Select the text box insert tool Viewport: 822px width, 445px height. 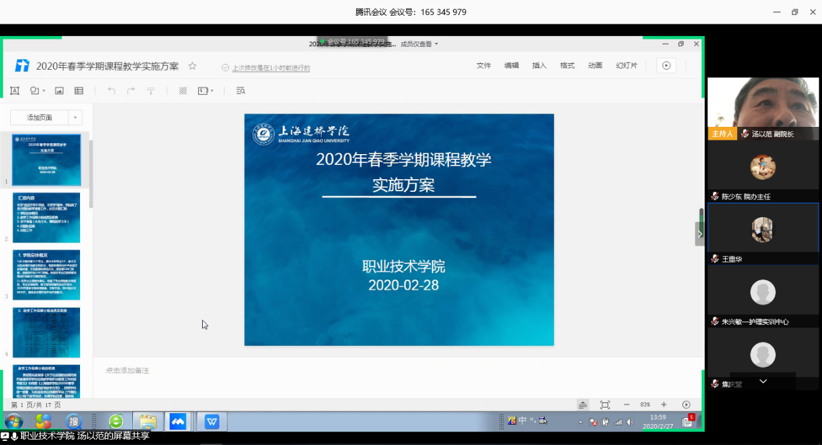coord(15,91)
